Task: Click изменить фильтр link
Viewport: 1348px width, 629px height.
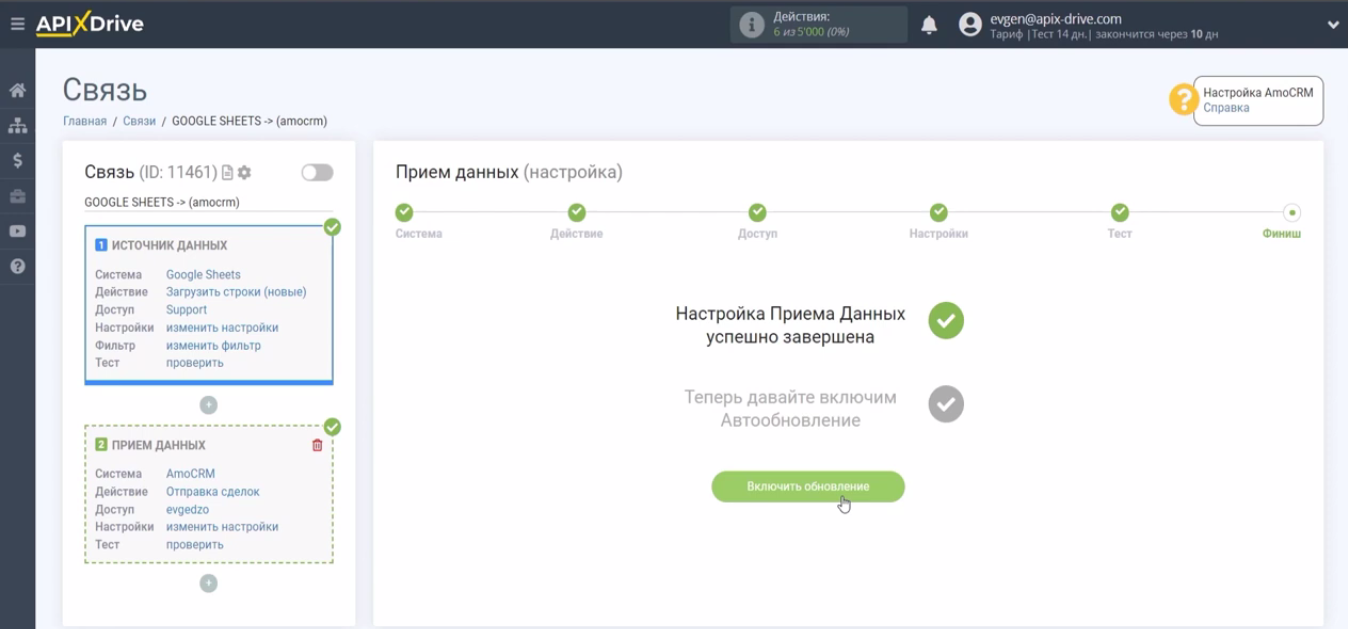Action: point(213,346)
